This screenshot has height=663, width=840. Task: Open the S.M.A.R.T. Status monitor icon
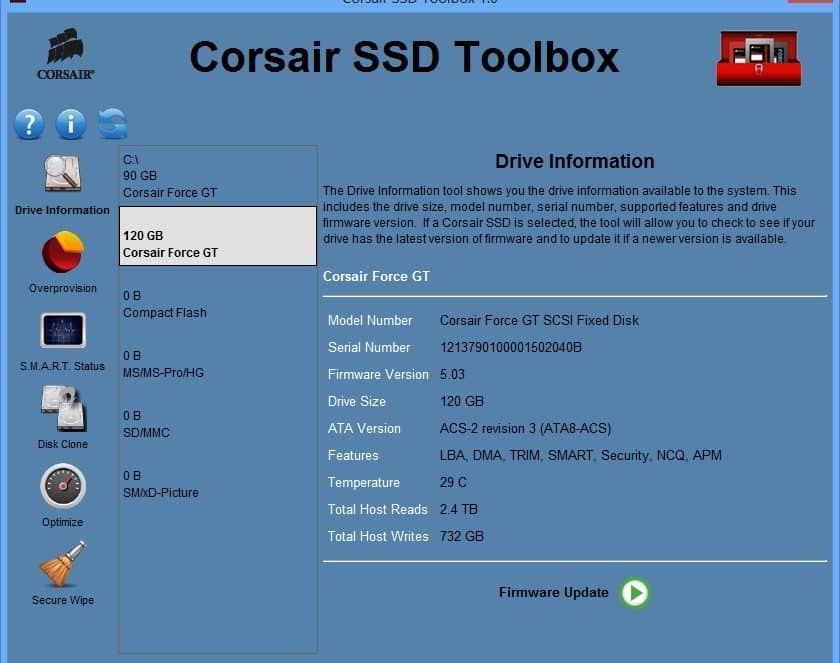[x=63, y=330]
